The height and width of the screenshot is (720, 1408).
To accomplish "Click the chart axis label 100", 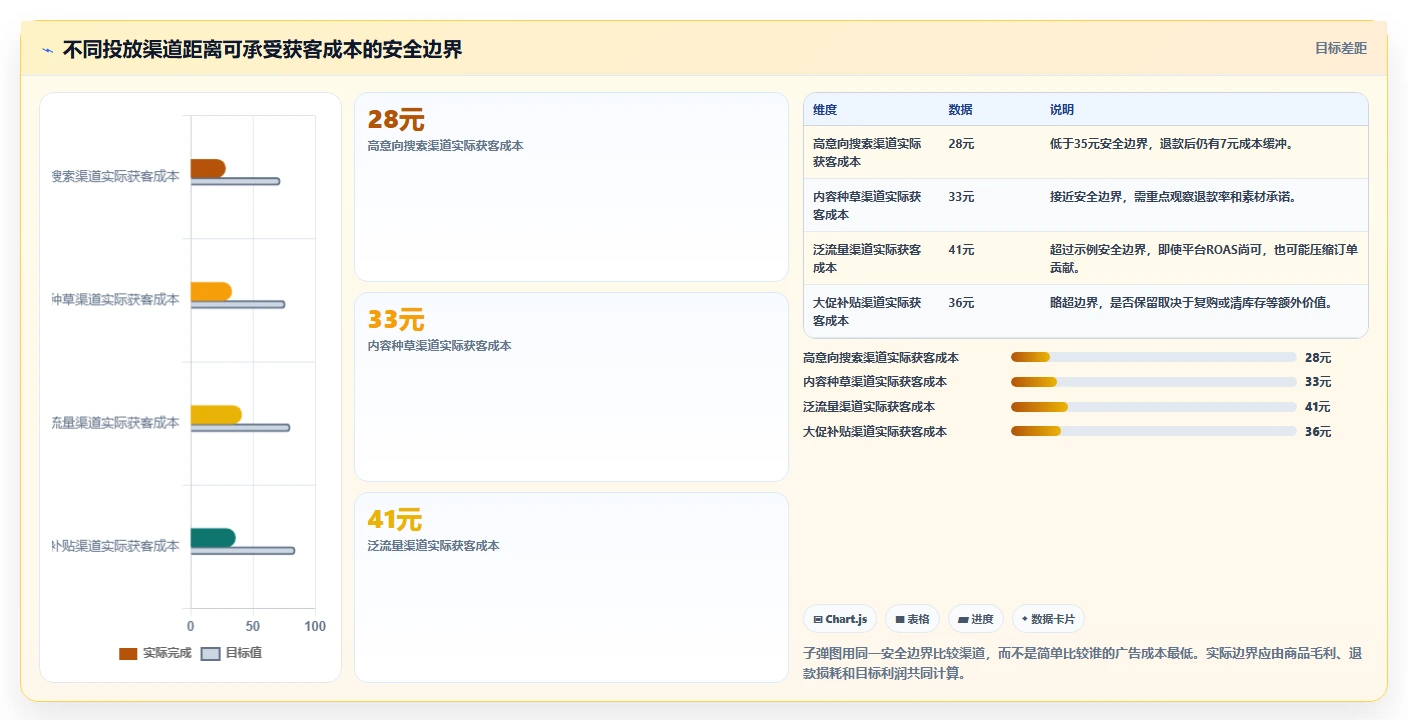I will tap(315, 626).
